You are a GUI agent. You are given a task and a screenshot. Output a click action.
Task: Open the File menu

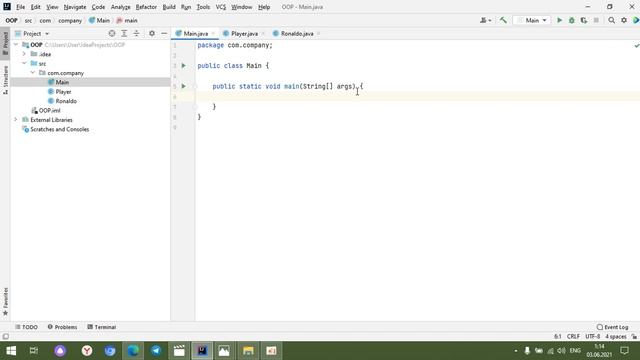click(x=20, y=7)
